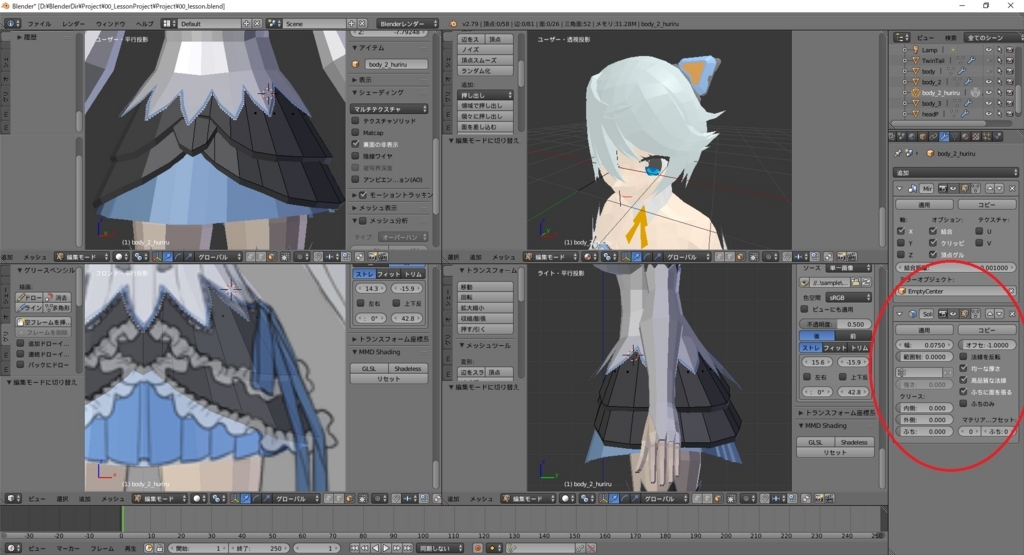Open the info editor type selector

tap(13, 24)
